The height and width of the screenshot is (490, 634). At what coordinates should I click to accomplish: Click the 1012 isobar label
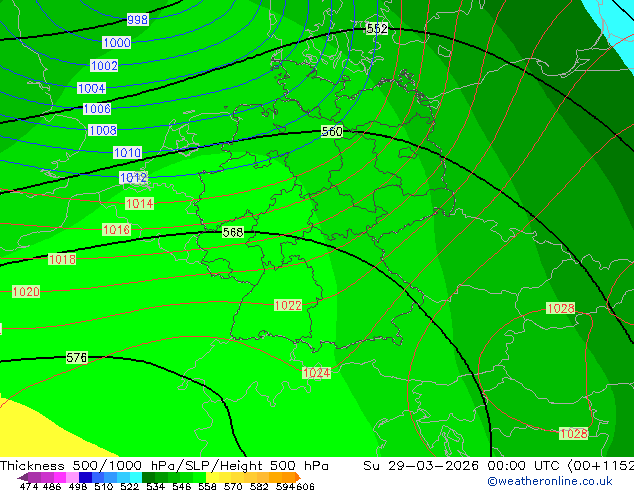133,177
